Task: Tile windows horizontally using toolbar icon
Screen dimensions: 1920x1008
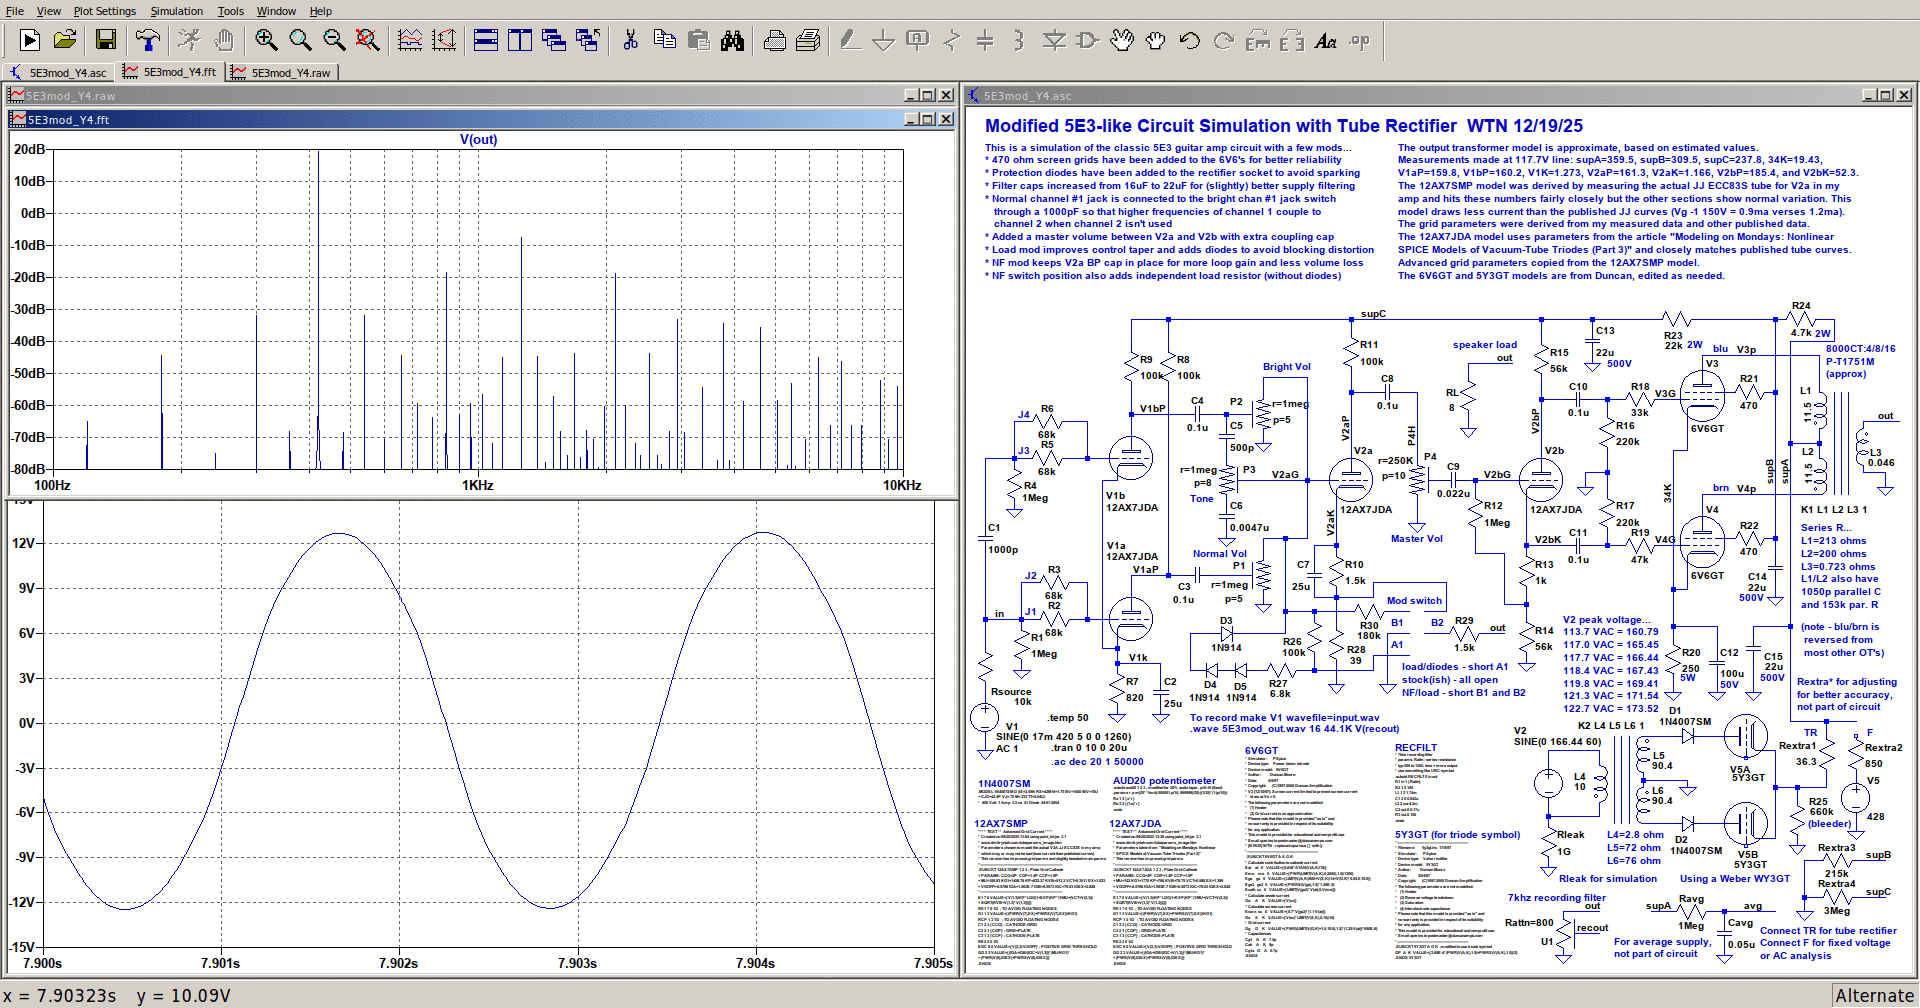Action: tap(486, 40)
